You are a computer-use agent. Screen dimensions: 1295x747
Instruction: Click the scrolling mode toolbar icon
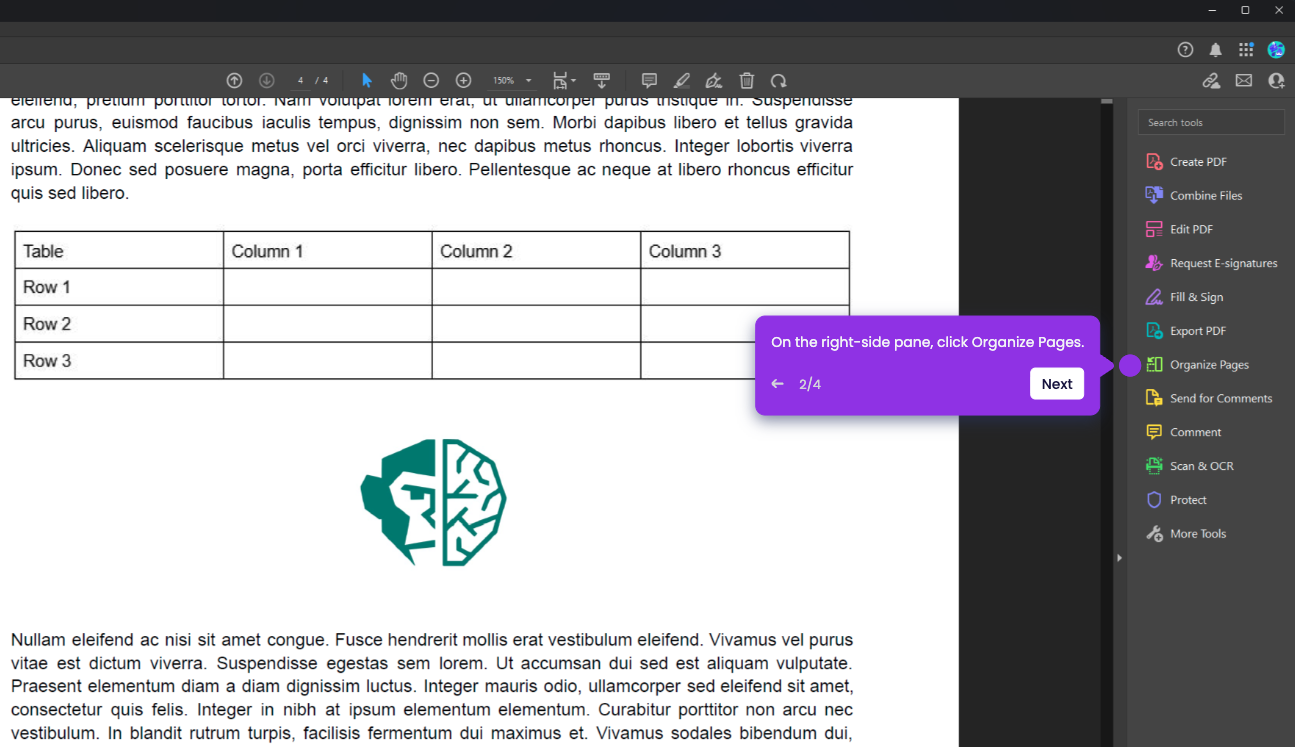coord(602,80)
